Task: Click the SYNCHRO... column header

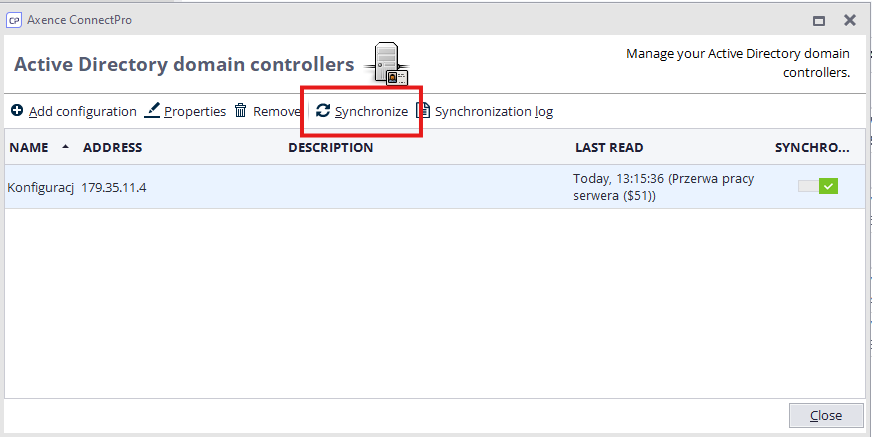Action: (x=812, y=148)
